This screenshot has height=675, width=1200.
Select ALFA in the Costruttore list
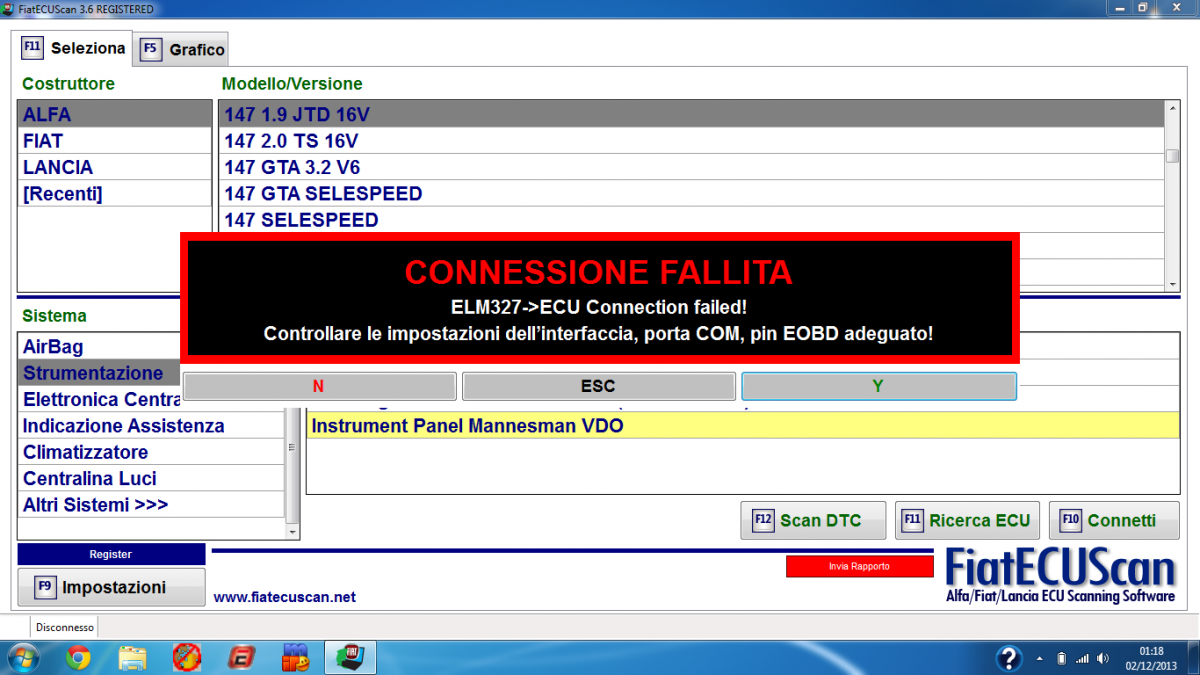click(x=116, y=115)
